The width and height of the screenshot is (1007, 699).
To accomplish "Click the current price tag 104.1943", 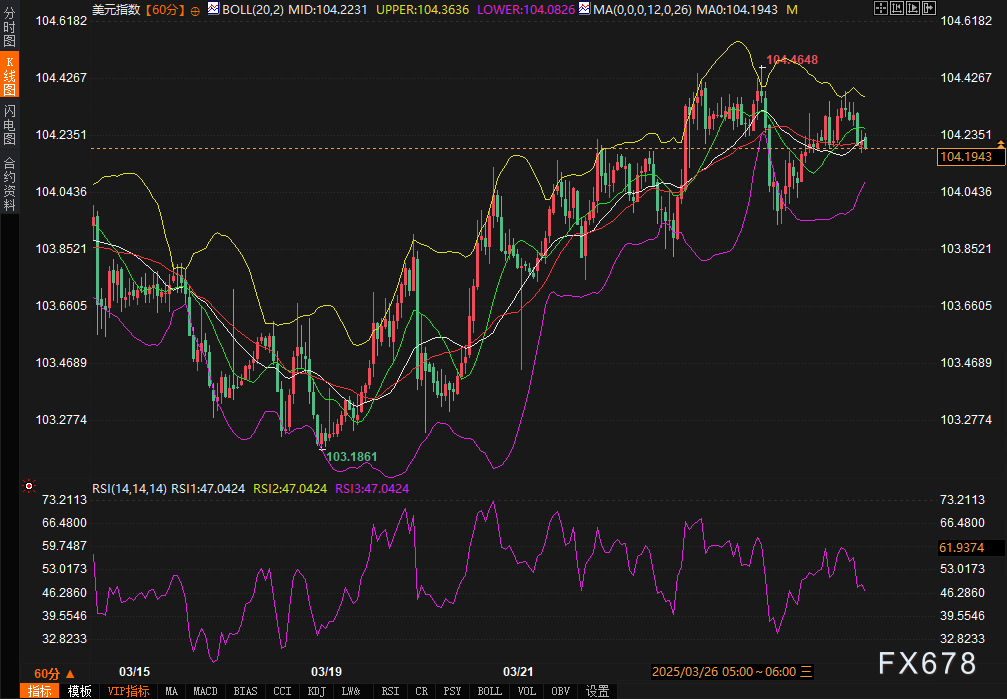I will tap(970, 157).
